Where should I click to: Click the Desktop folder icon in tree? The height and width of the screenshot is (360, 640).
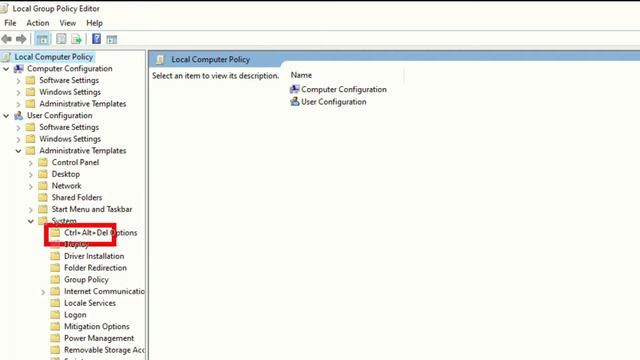(x=43, y=174)
